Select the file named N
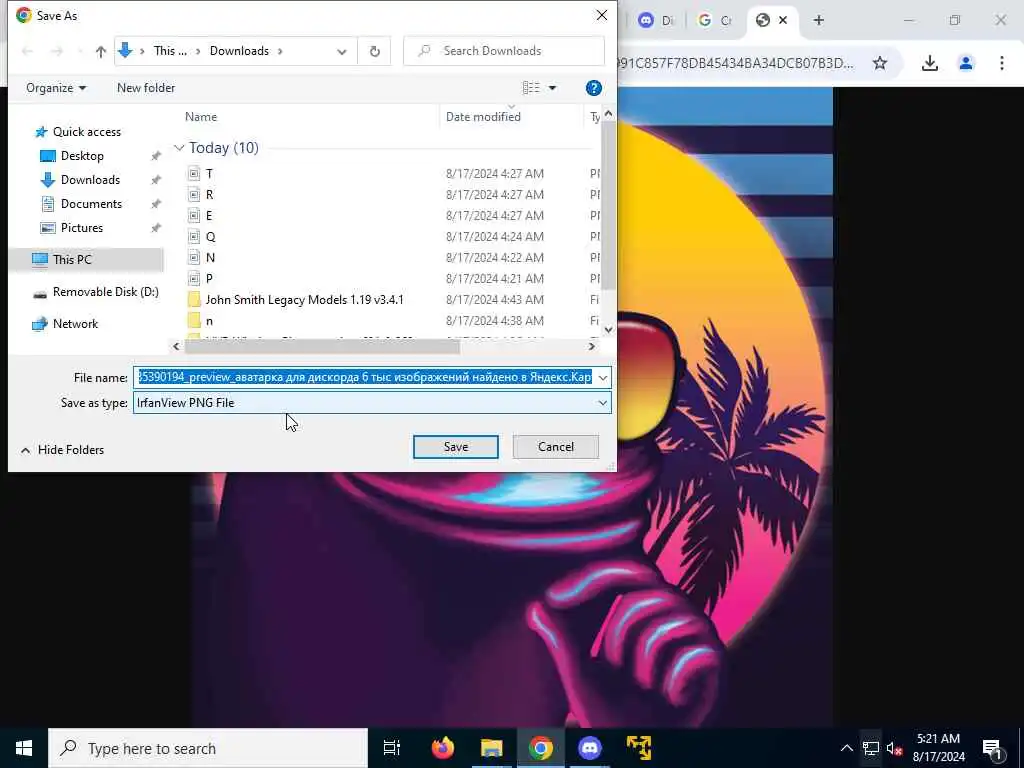This screenshot has width=1024, height=768. coord(210,257)
